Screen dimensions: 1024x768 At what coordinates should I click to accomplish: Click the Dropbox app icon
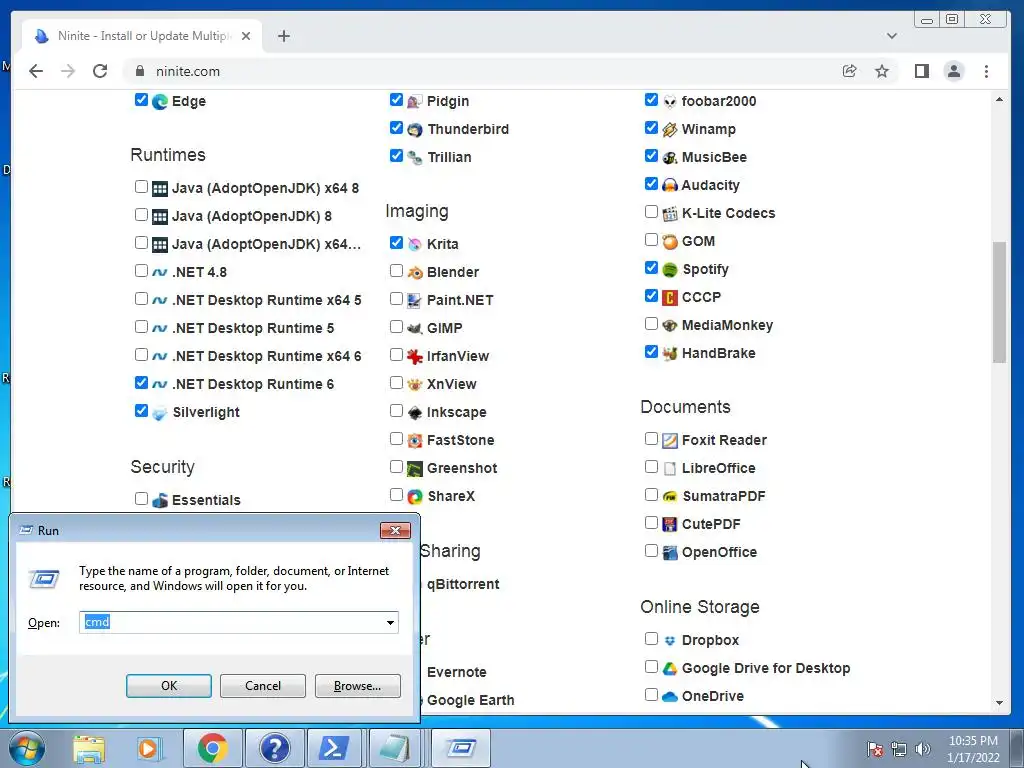(x=669, y=641)
